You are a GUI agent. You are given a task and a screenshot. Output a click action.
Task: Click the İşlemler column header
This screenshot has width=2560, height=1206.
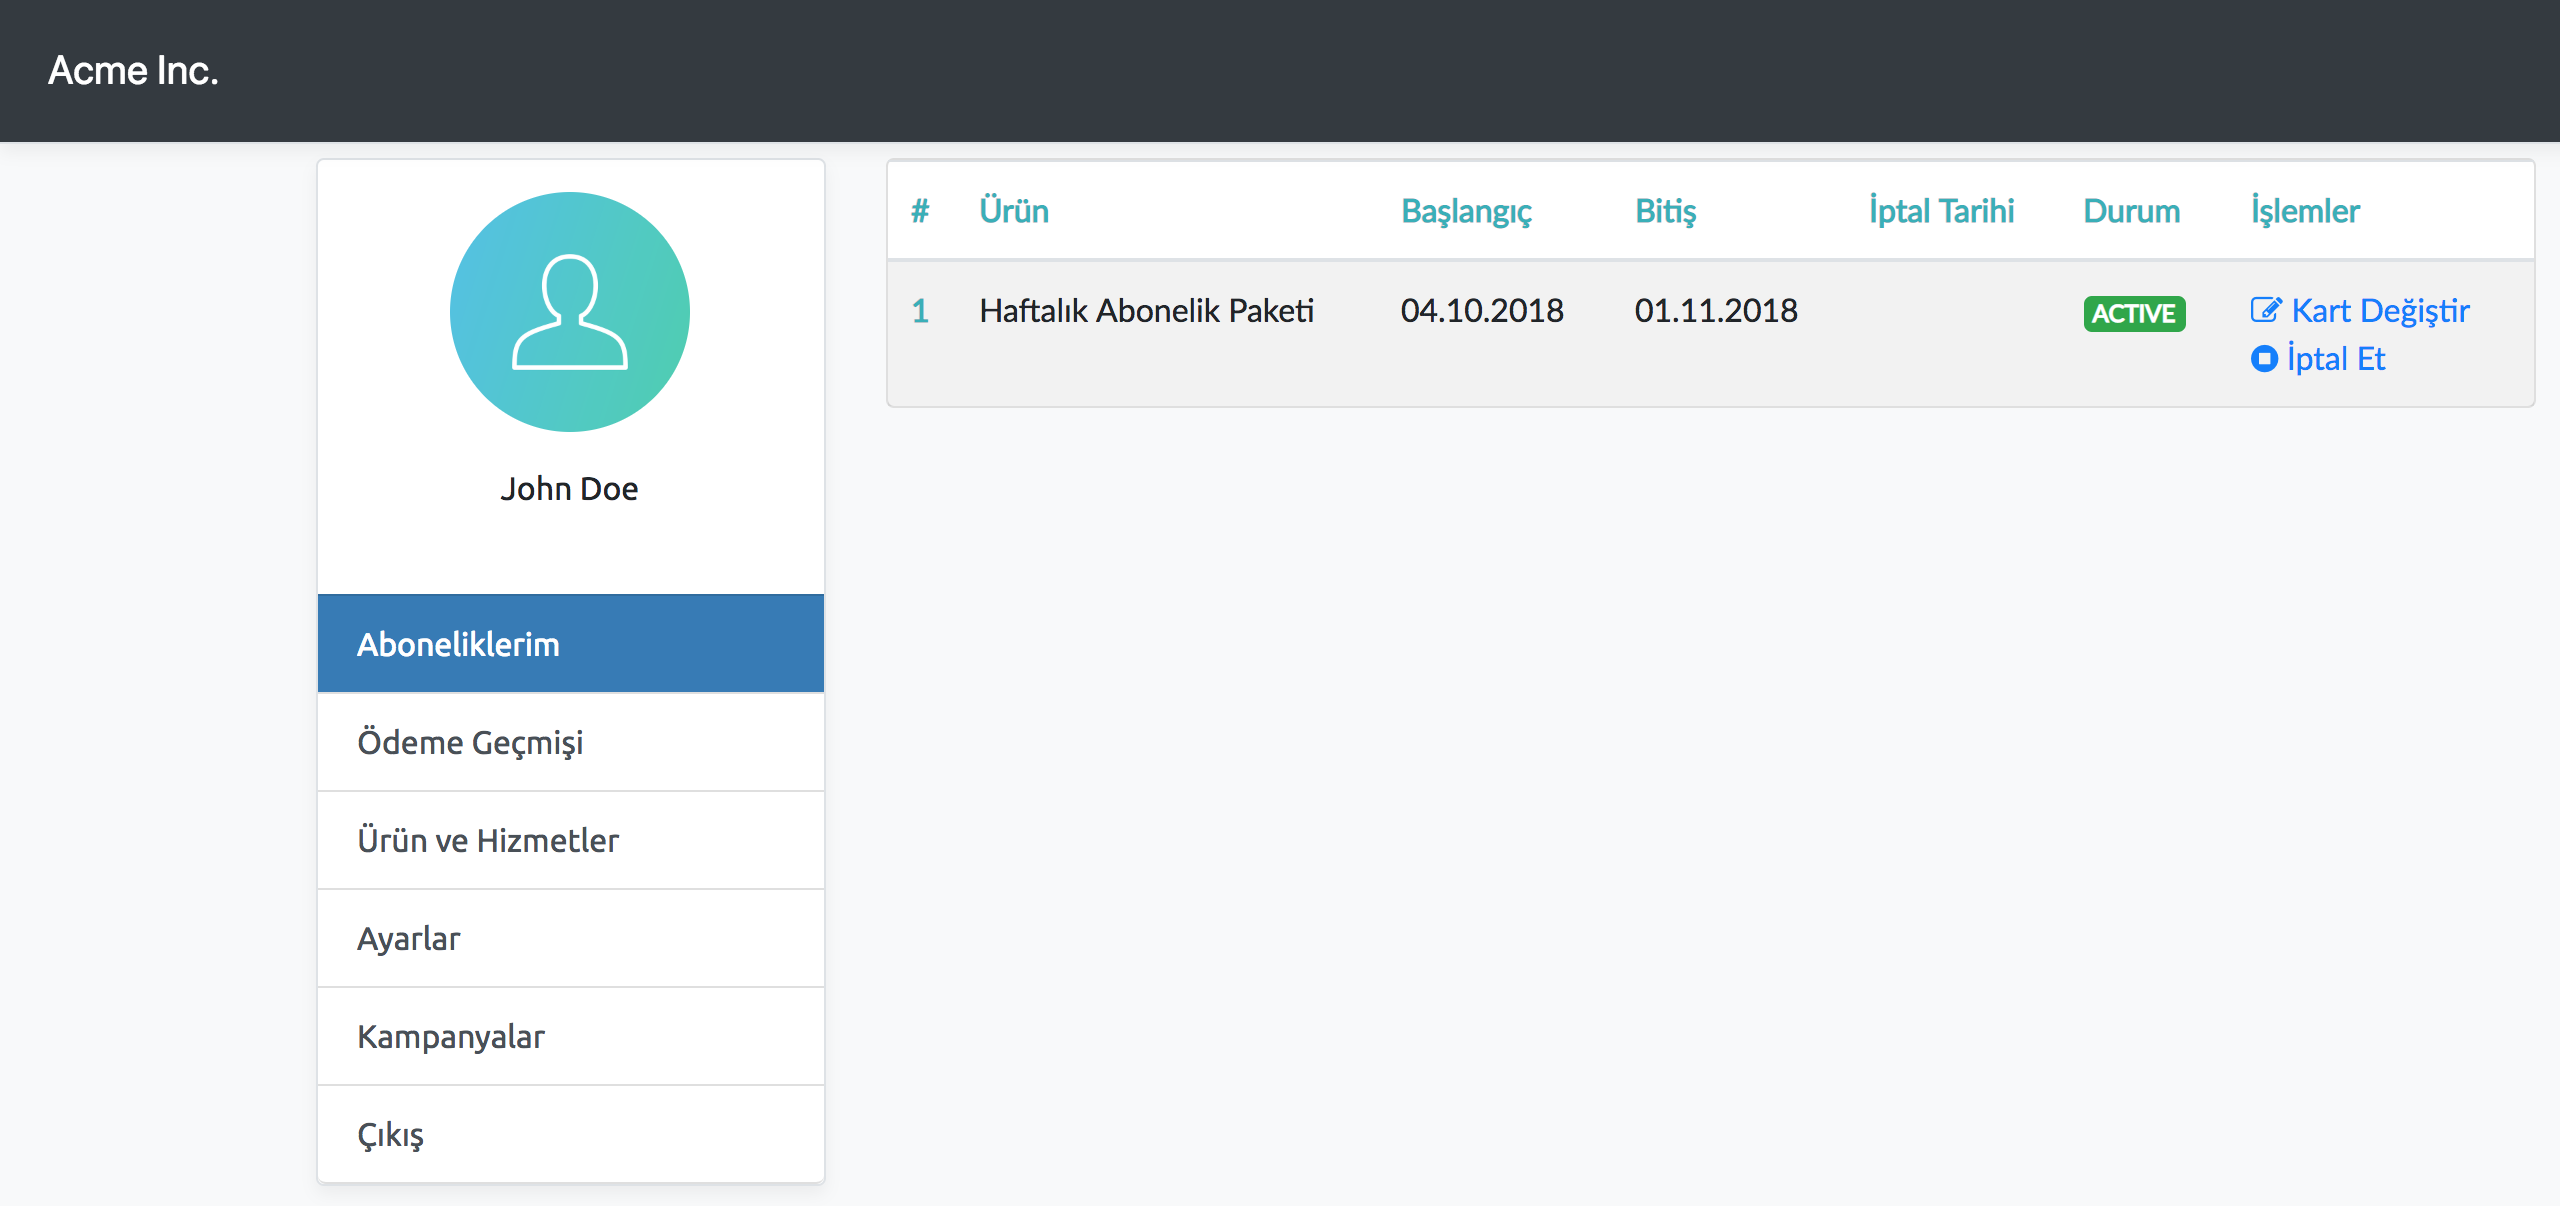(x=2305, y=211)
